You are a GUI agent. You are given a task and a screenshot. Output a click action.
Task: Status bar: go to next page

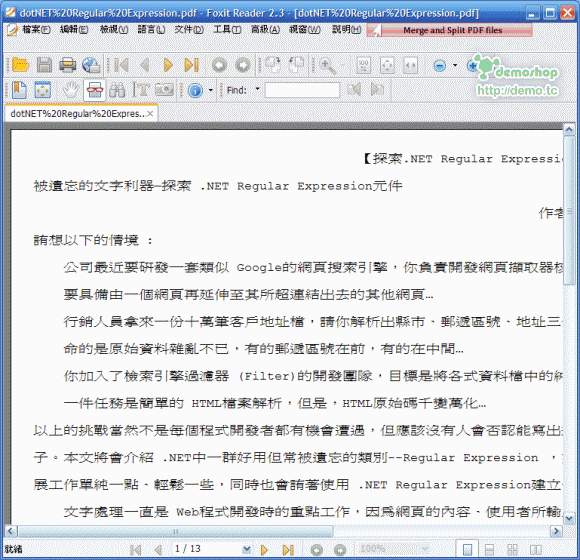tap(264, 550)
